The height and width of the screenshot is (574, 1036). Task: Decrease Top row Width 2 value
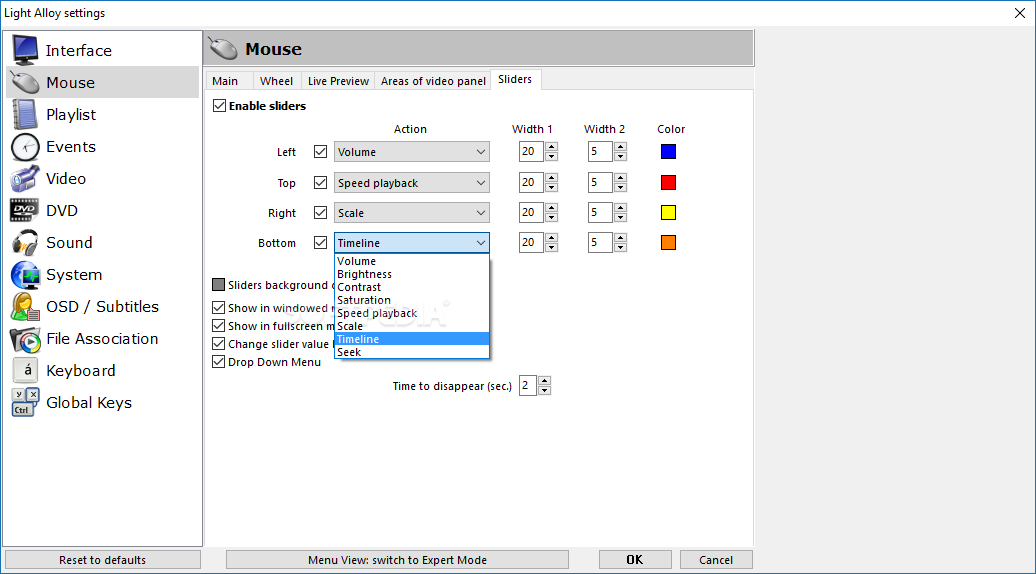pos(620,188)
